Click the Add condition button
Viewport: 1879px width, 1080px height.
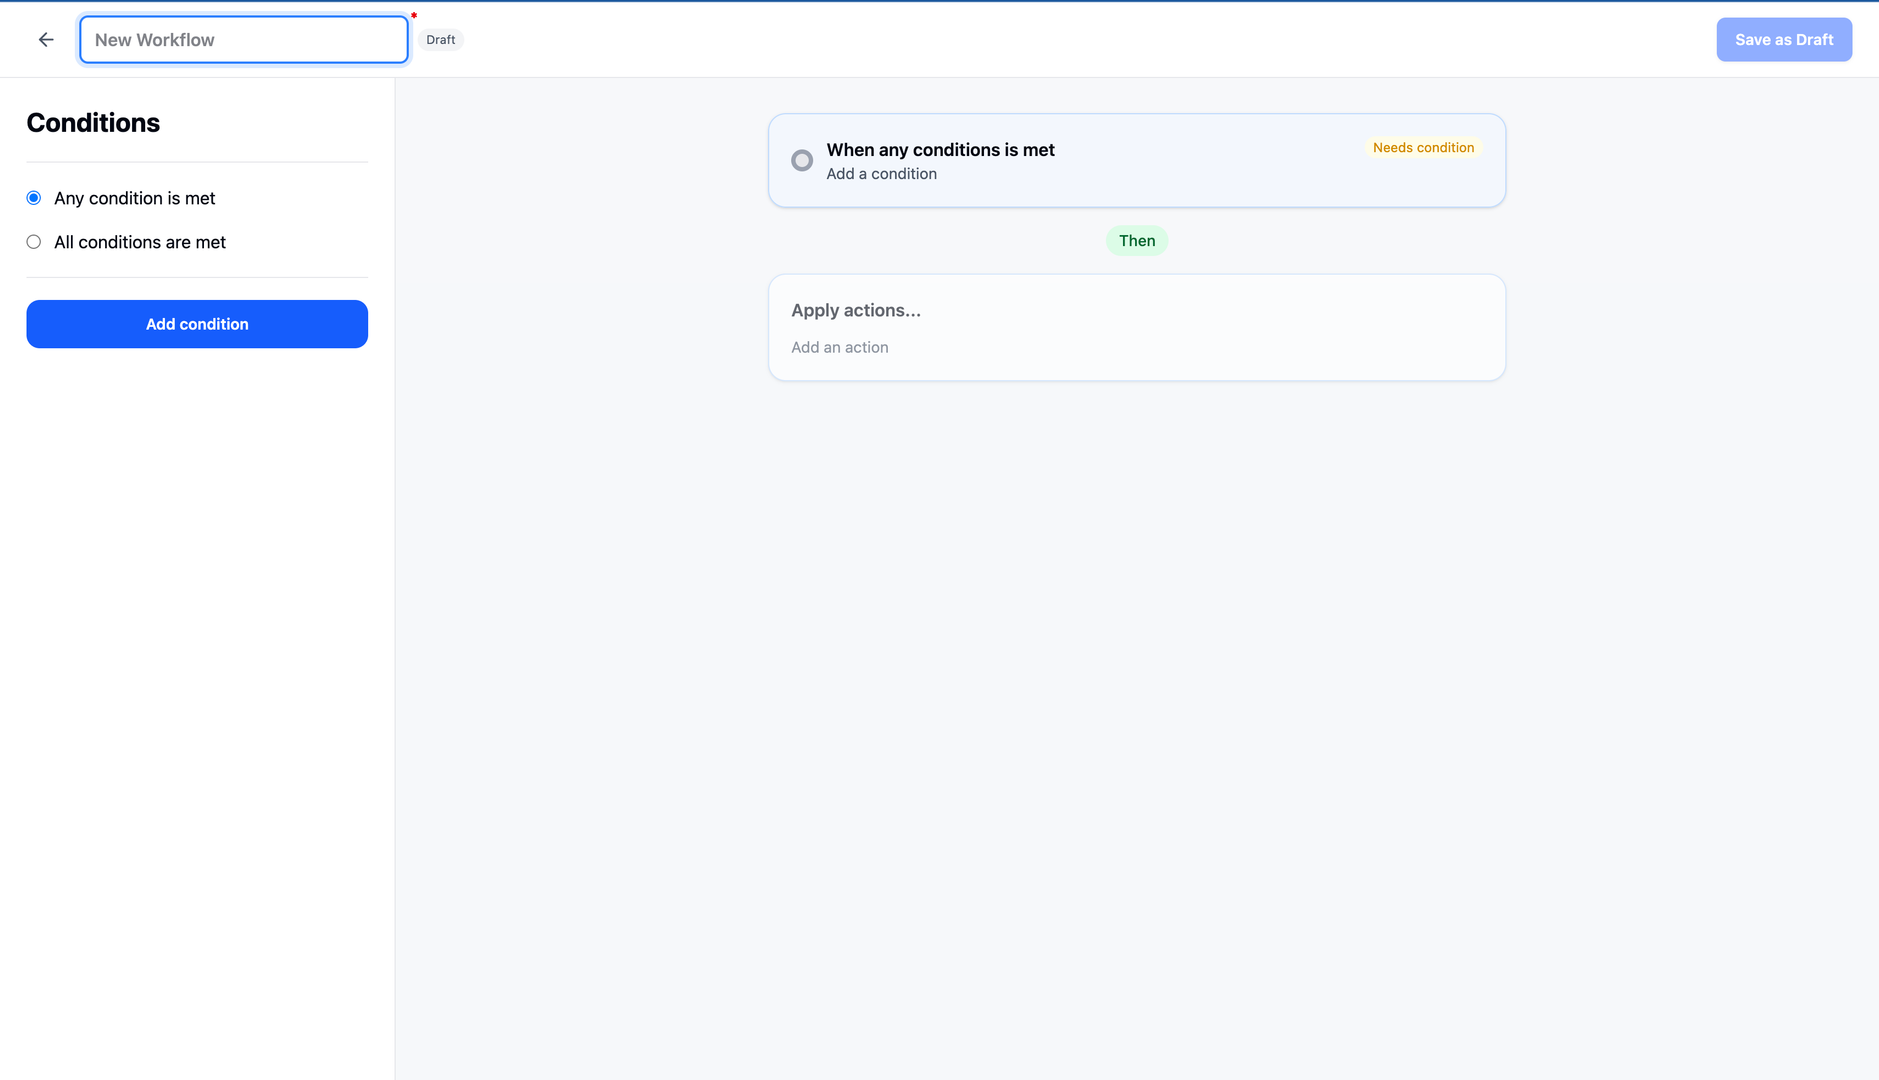[196, 323]
